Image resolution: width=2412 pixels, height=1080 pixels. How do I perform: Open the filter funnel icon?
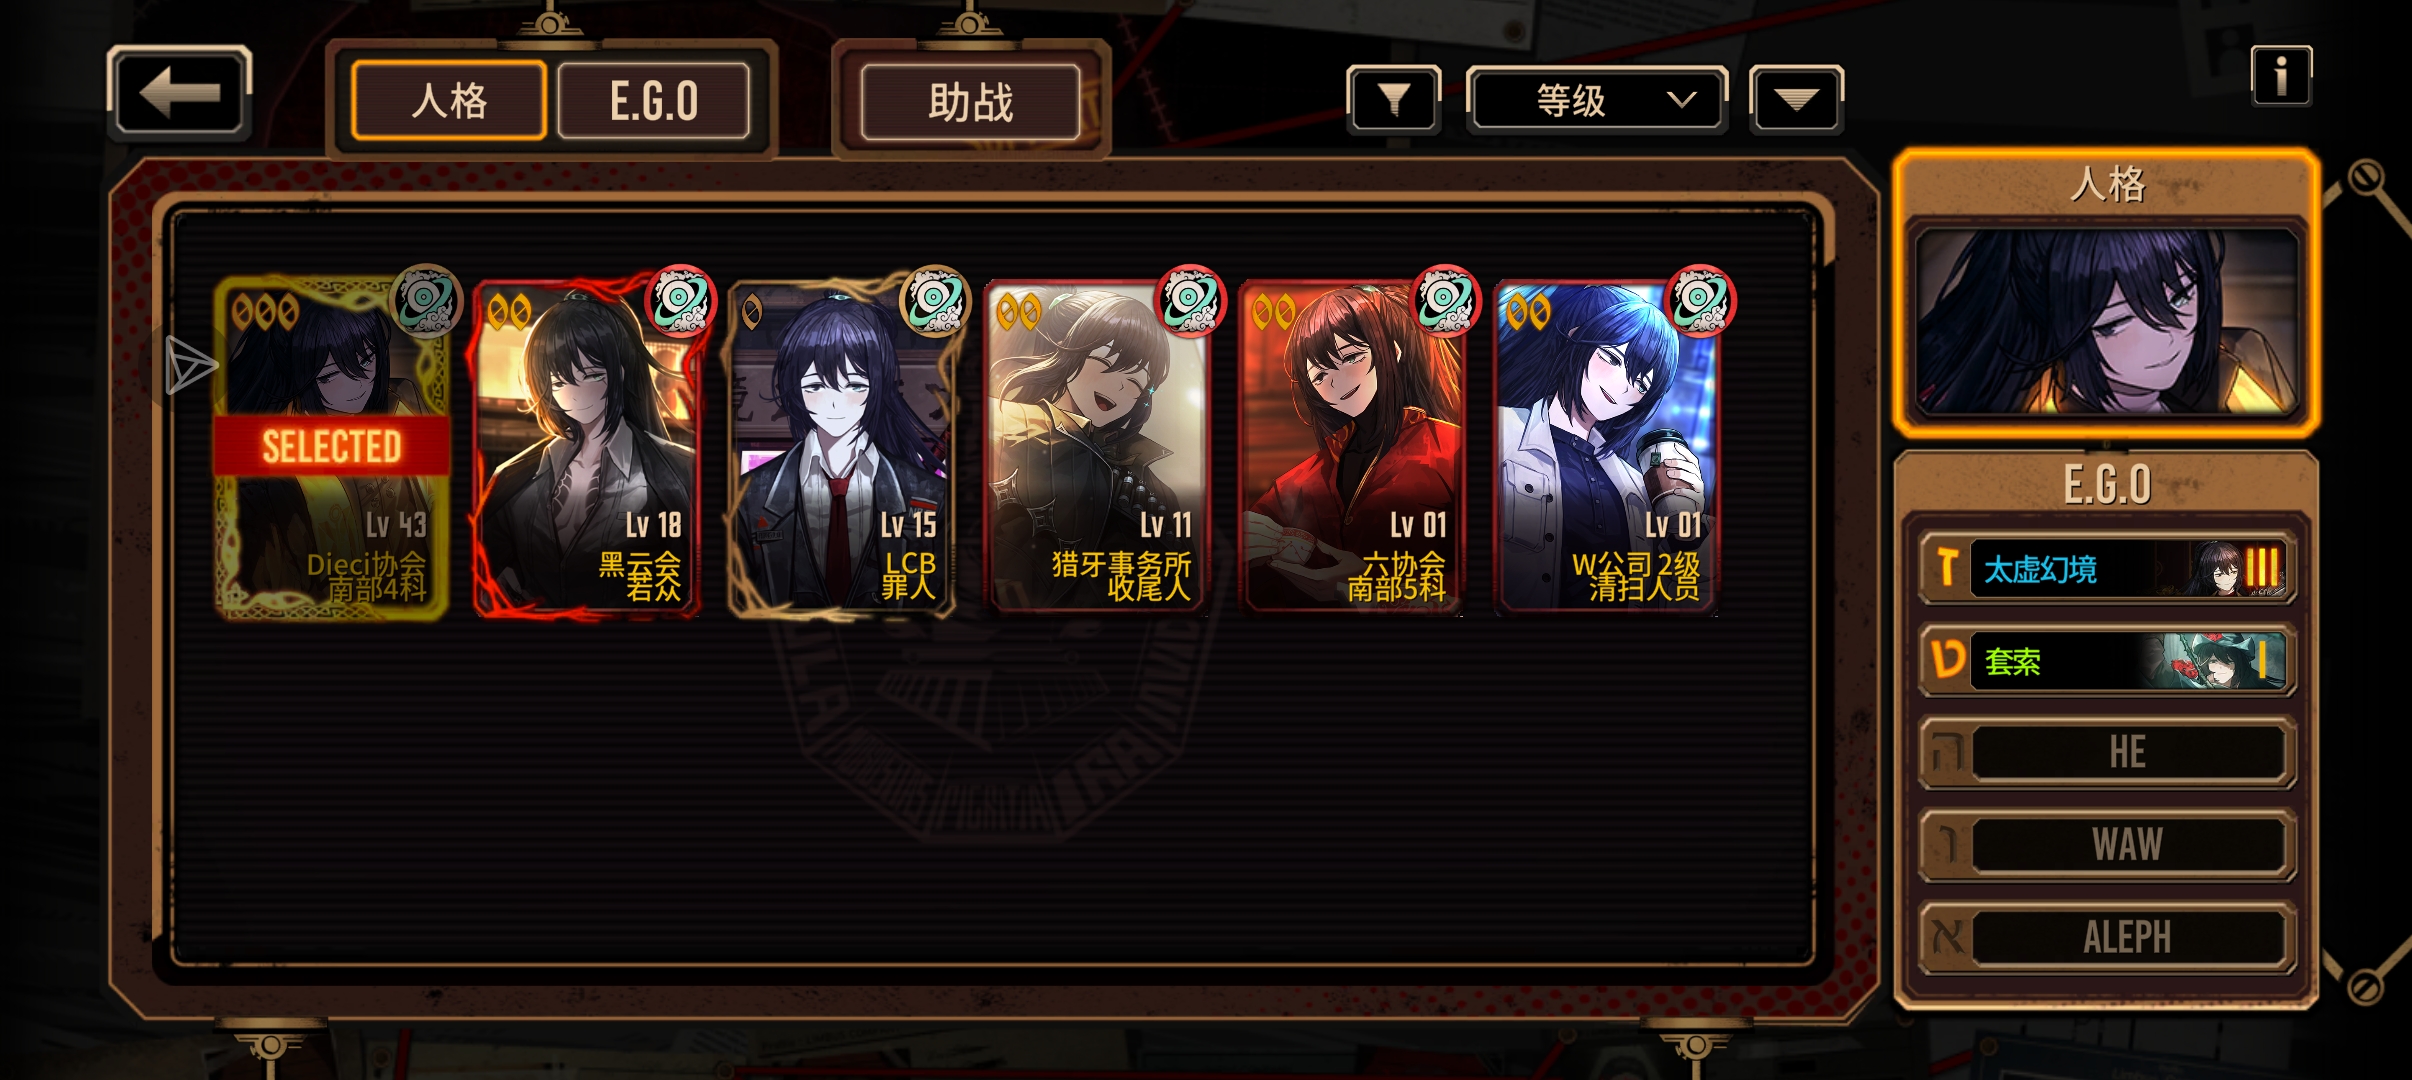pyautogui.click(x=1393, y=99)
